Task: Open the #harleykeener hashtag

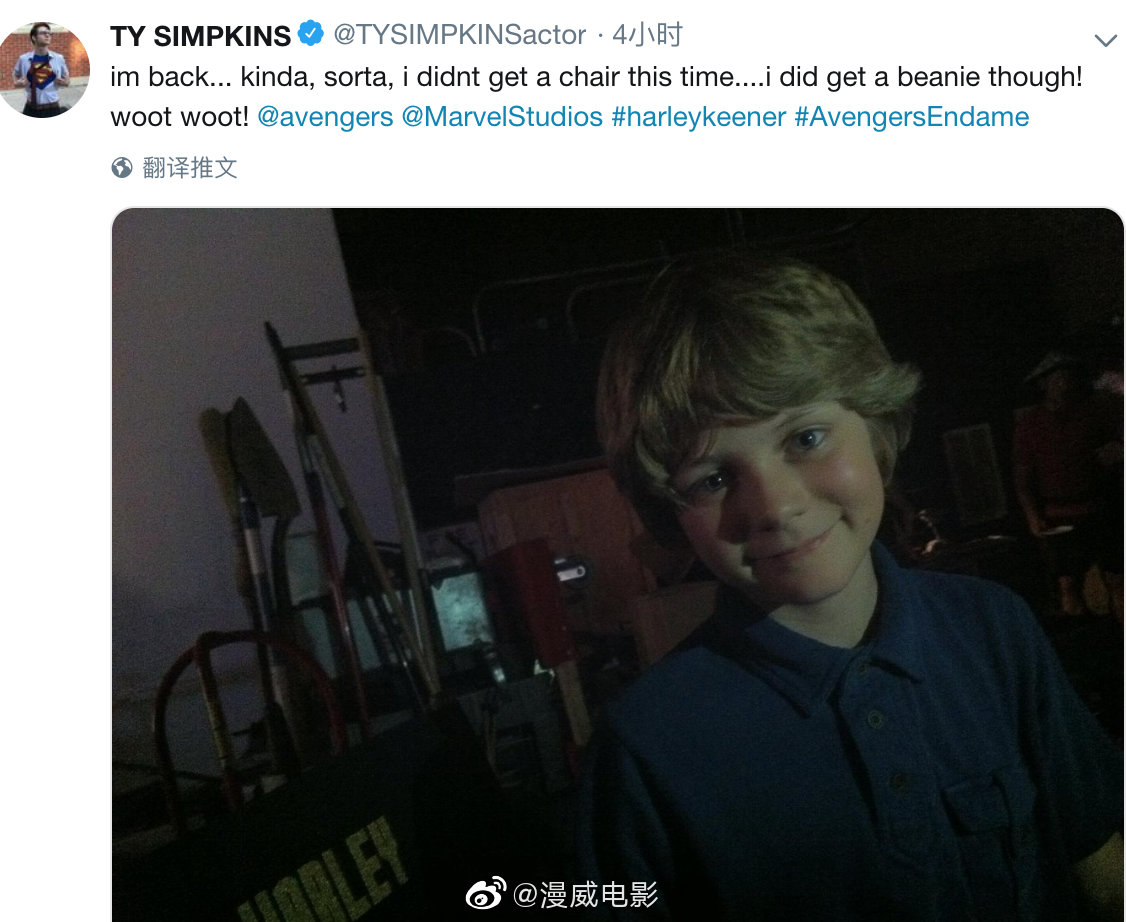Action: tap(699, 116)
